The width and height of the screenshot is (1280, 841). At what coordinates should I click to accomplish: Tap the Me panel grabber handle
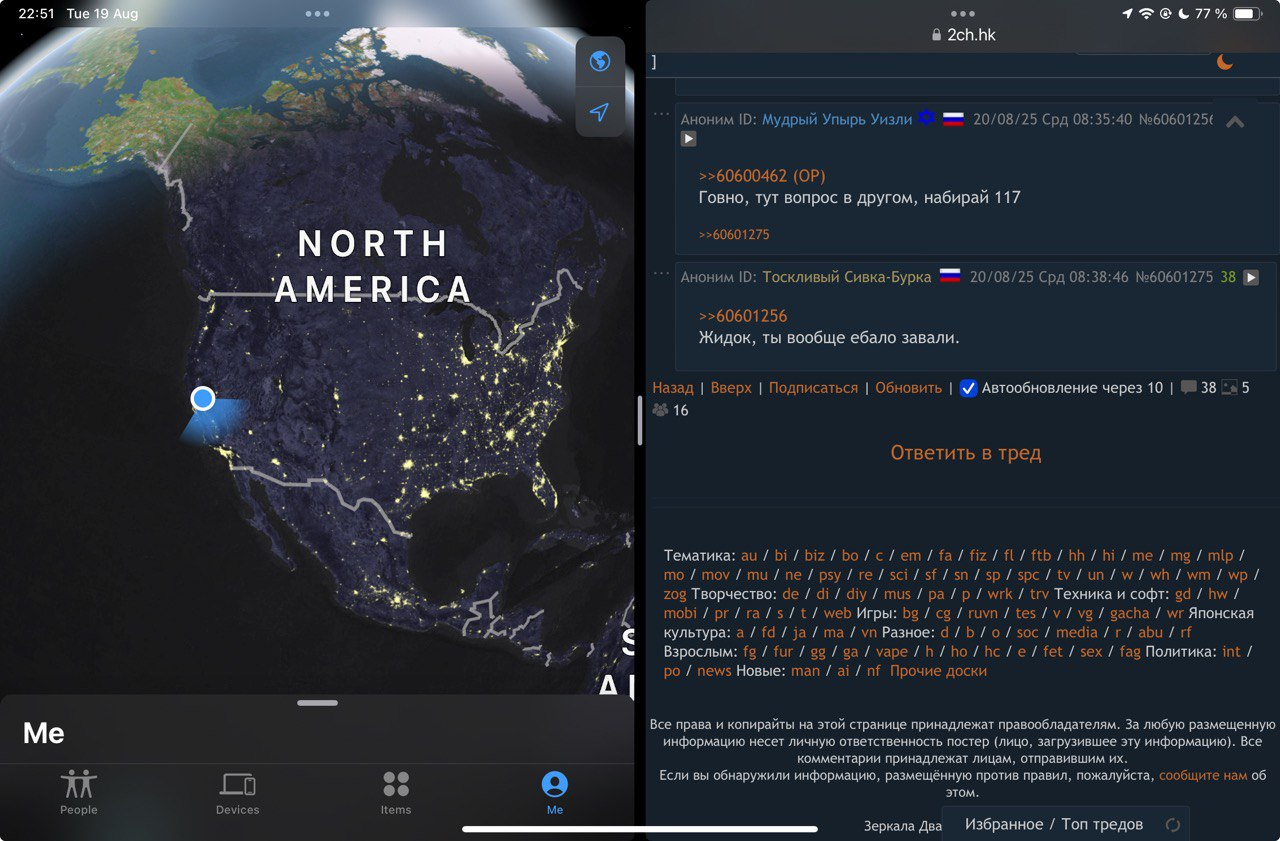(x=317, y=703)
